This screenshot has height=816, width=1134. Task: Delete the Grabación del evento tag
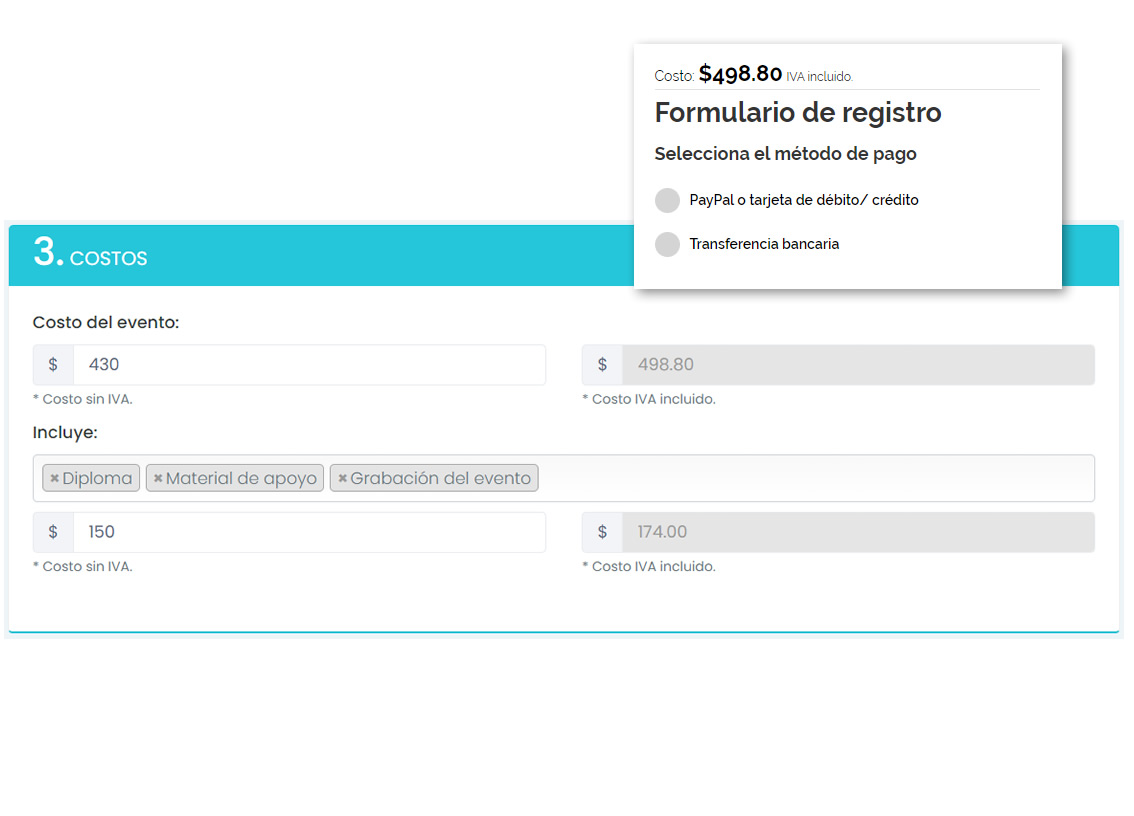point(342,479)
